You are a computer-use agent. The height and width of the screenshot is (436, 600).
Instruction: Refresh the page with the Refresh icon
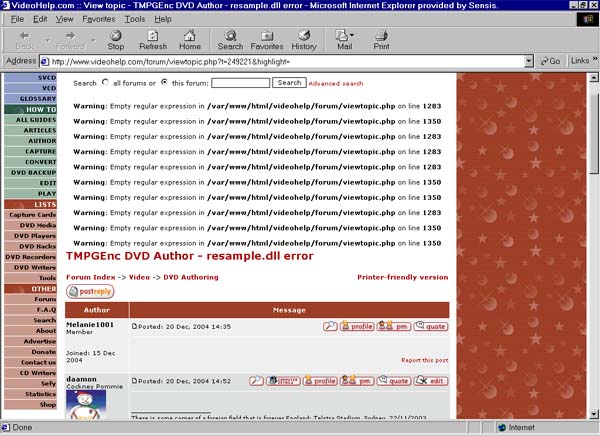[153, 40]
